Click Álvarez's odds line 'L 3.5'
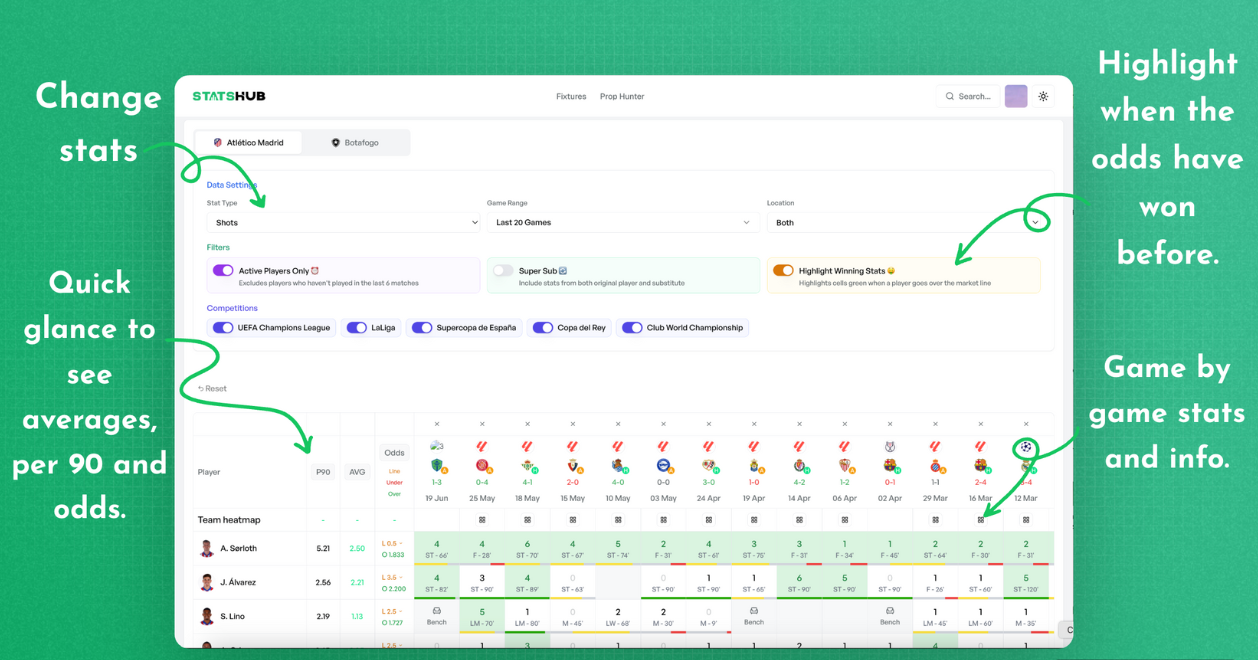The width and height of the screenshot is (1258, 660). pos(393,577)
